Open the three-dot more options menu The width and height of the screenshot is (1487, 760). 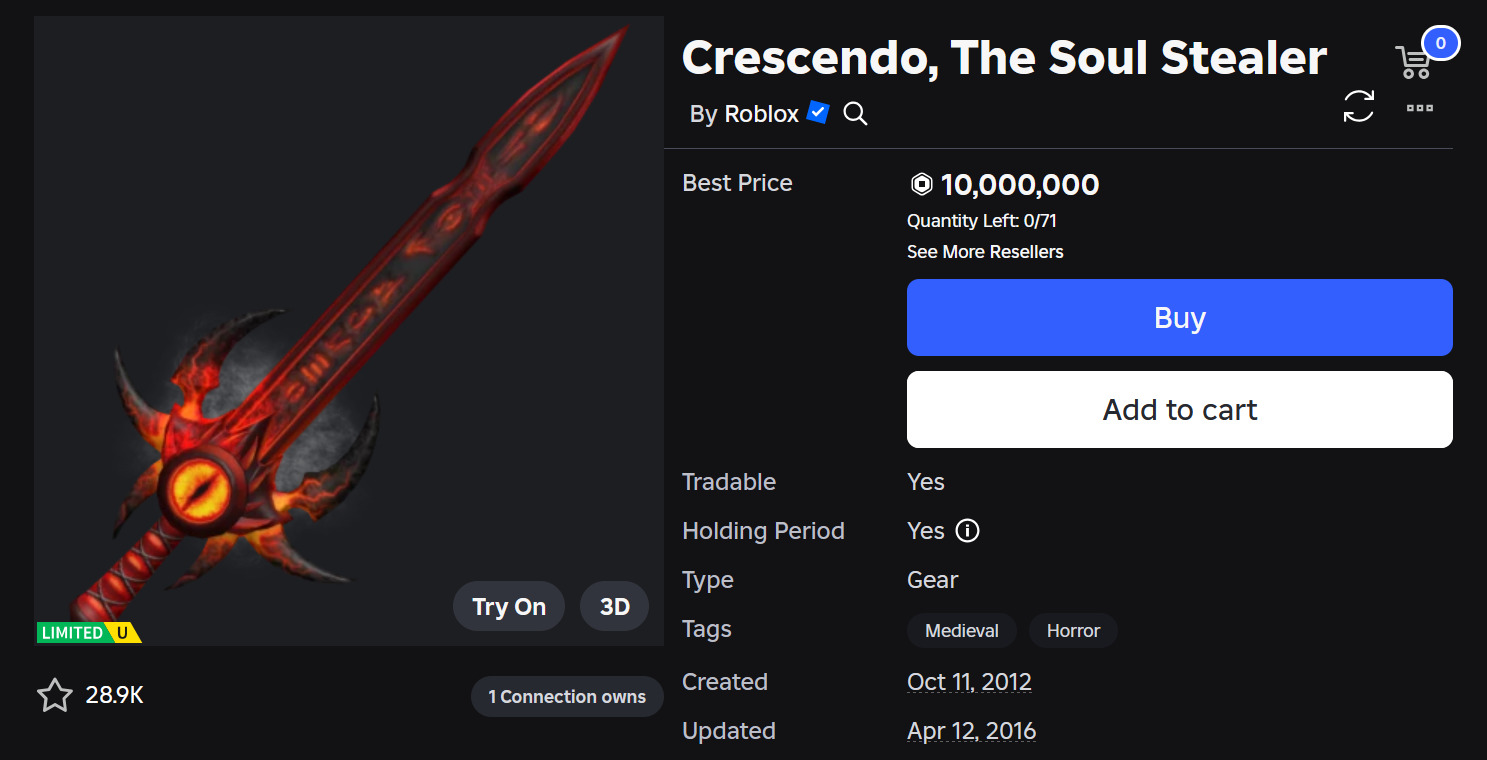tap(1420, 108)
